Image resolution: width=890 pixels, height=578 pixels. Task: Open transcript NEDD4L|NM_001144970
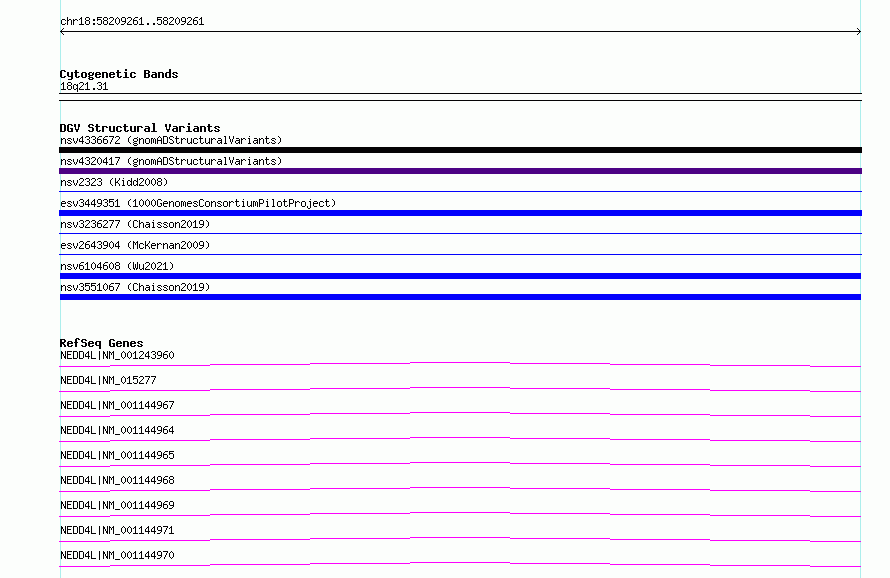tap(117, 555)
